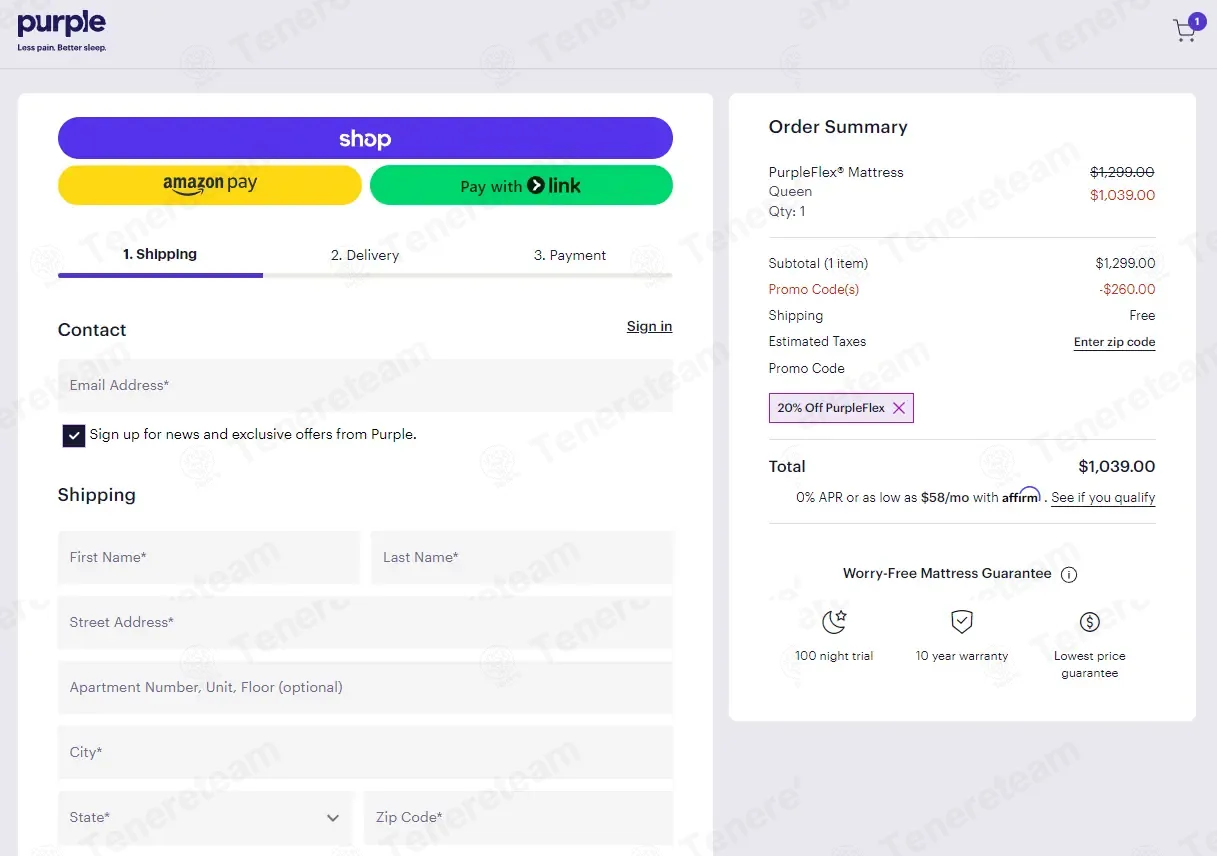The width and height of the screenshot is (1217, 856).
Task: Click the struck-through $1,299.00 price
Action: [x=1122, y=172]
